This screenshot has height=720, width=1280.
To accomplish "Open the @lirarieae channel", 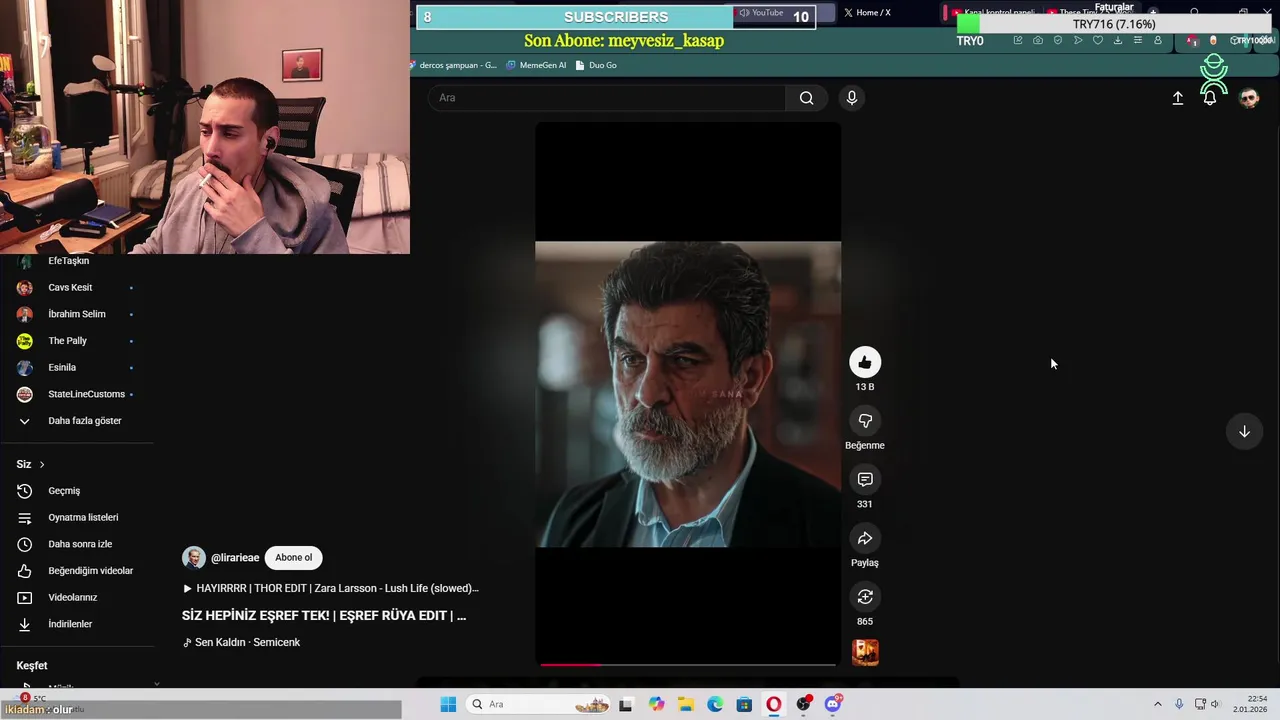I will pos(235,558).
